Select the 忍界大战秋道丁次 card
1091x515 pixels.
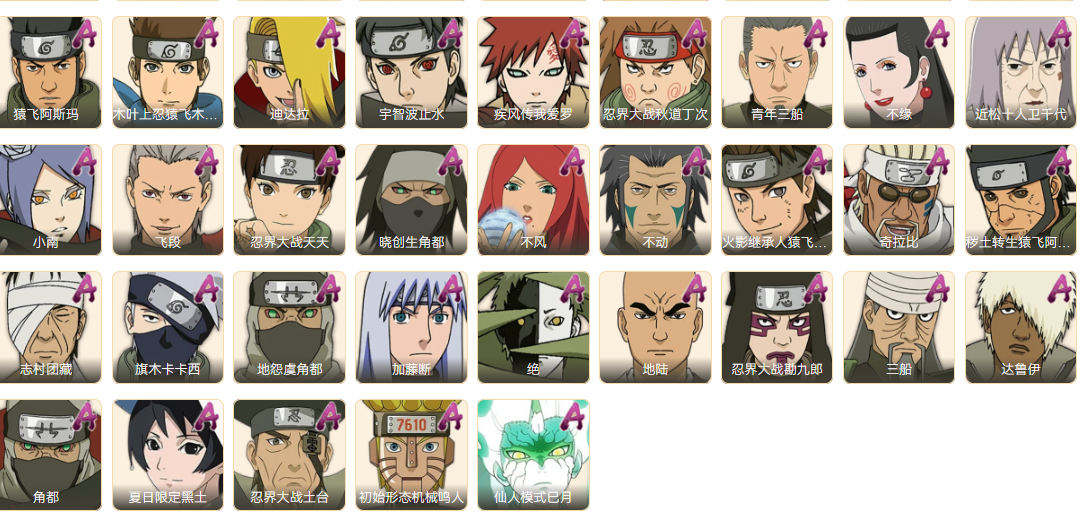pos(655,72)
